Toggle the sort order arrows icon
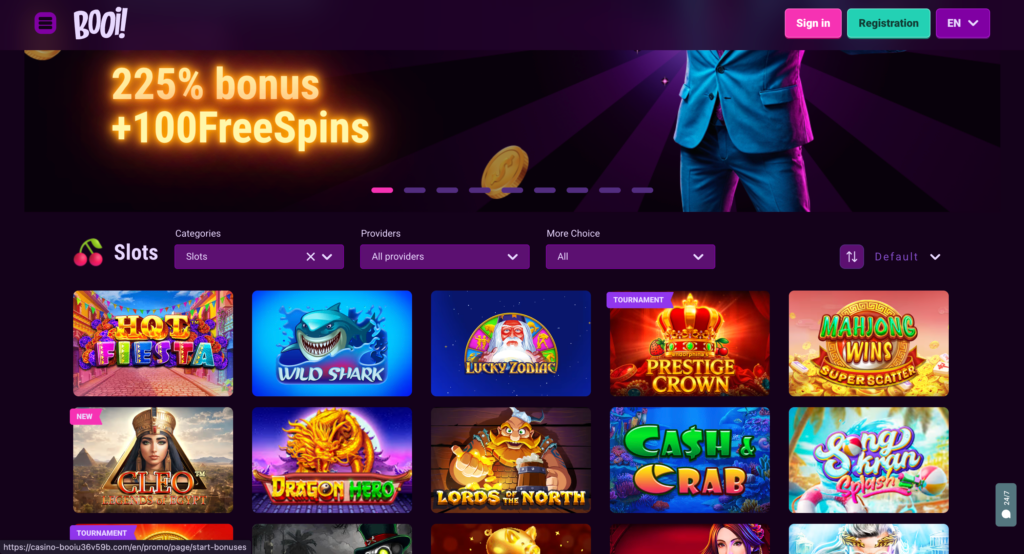Viewport: 1024px width, 554px height. point(852,257)
